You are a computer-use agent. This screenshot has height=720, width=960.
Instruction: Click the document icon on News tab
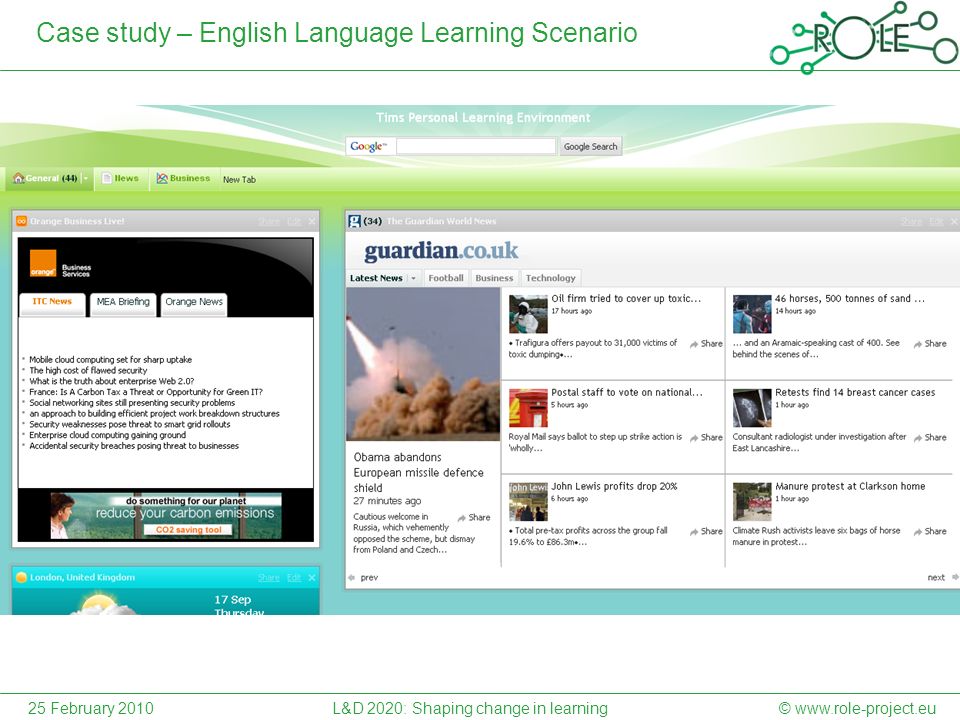[x=107, y=178]
